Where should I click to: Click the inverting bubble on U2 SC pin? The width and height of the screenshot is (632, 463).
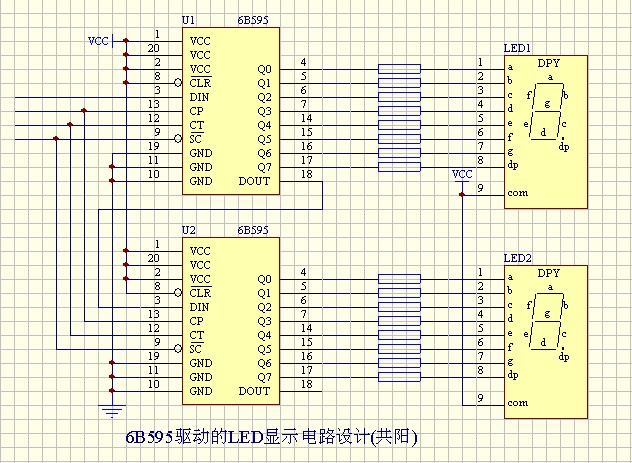[178, 349]
